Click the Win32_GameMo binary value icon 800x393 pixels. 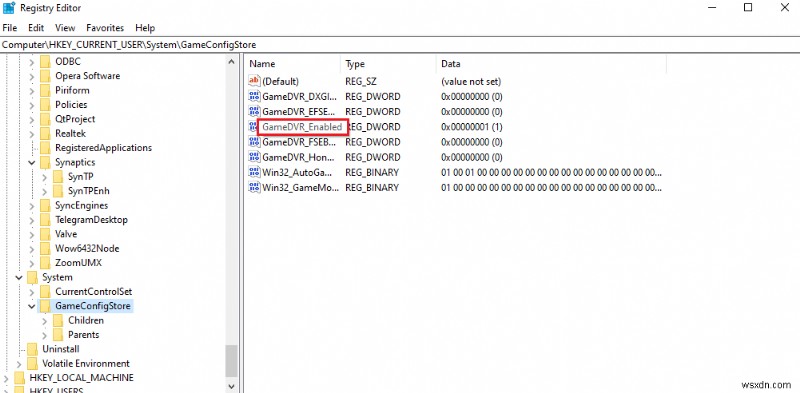254,187
